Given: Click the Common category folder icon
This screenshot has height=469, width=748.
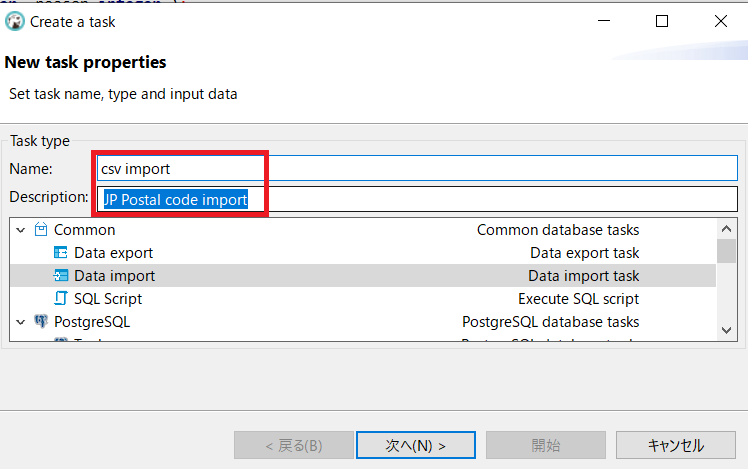Looking at the screenshot, I should [41, 229].
